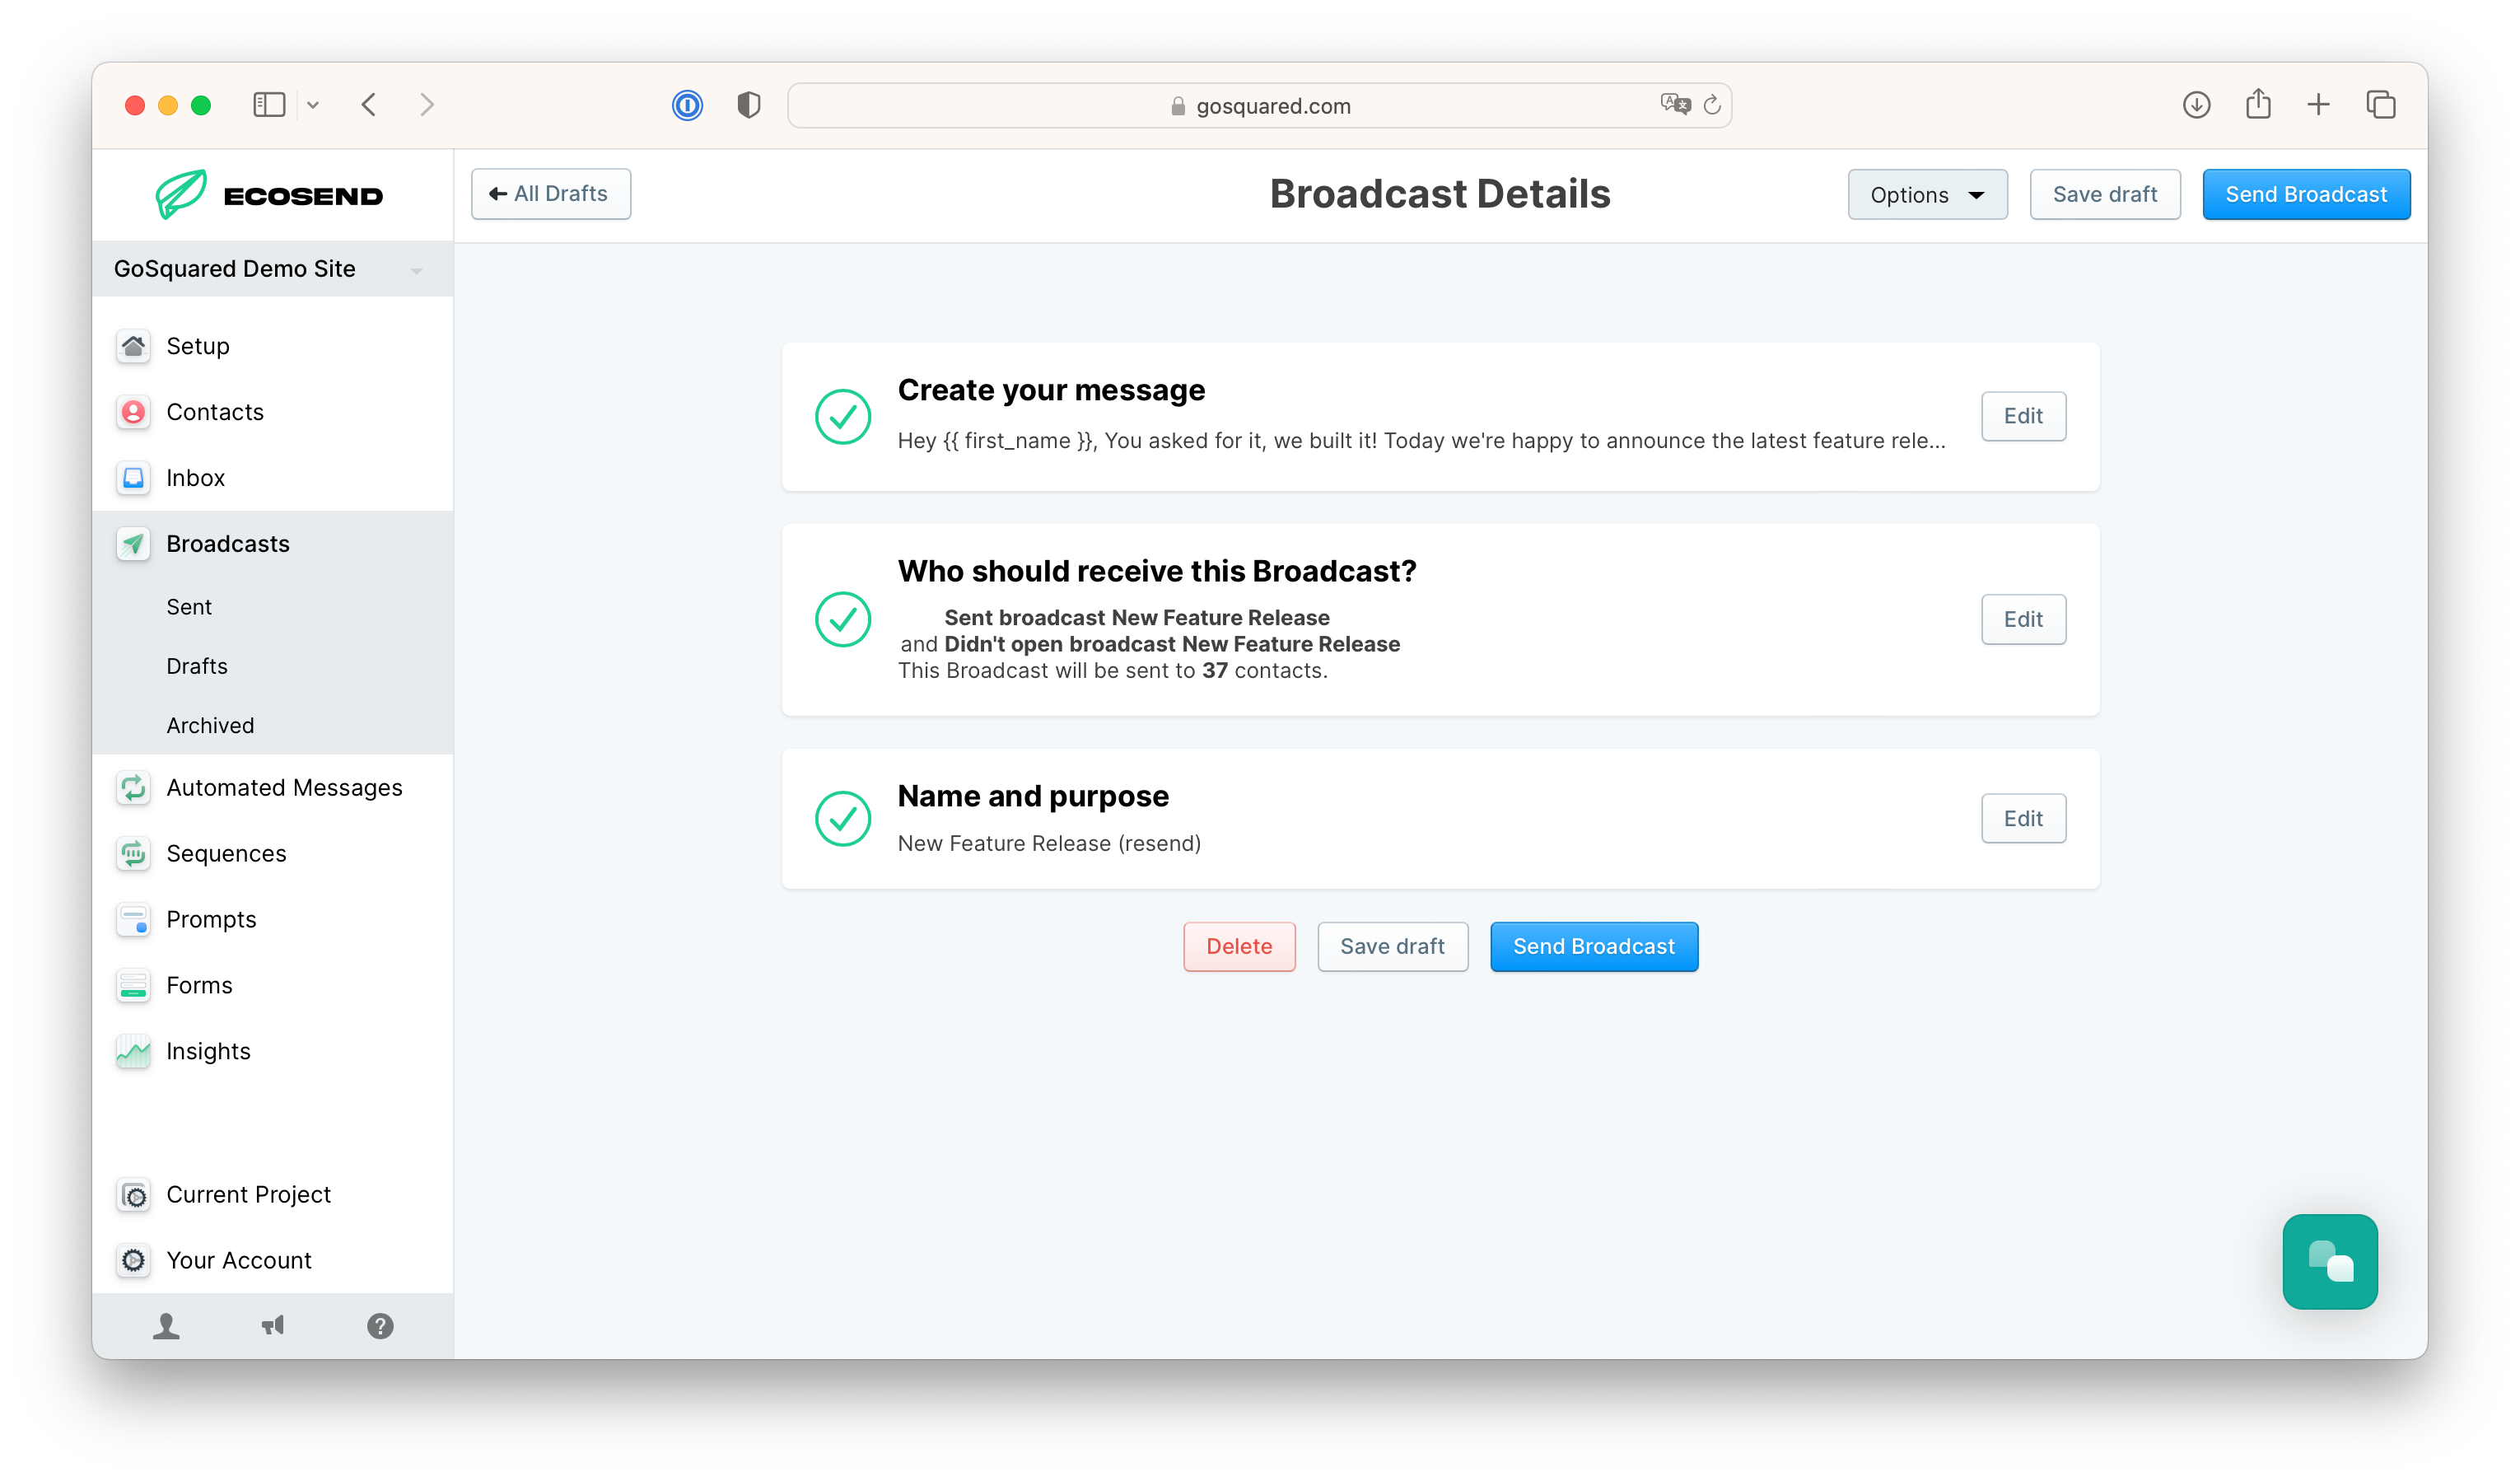Screen dimensions: 2520x1481
Task: Click the 'Broadcast Details' heading
Action: (1440, 194)
